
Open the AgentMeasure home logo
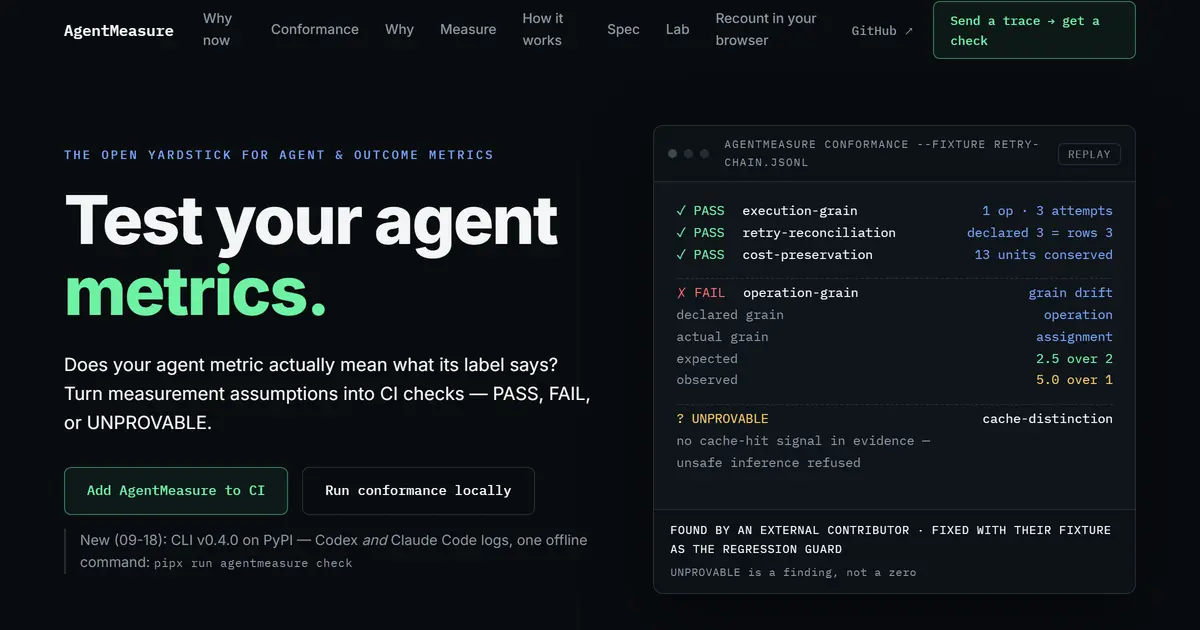tap(118, 30)
